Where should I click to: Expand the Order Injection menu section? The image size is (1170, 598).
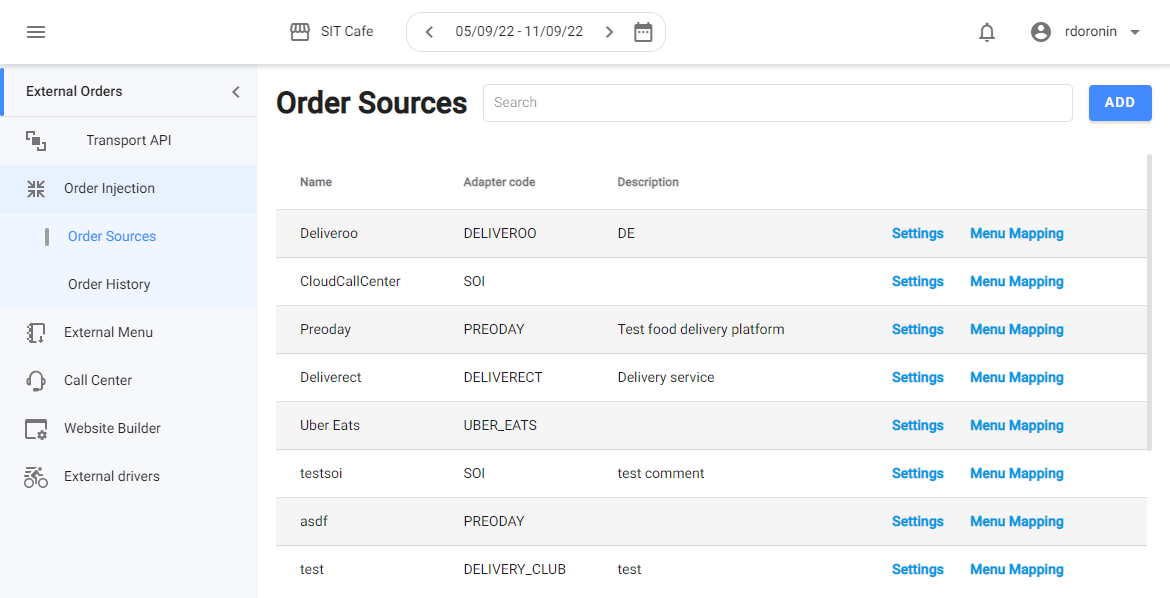[x=109, y=189]
